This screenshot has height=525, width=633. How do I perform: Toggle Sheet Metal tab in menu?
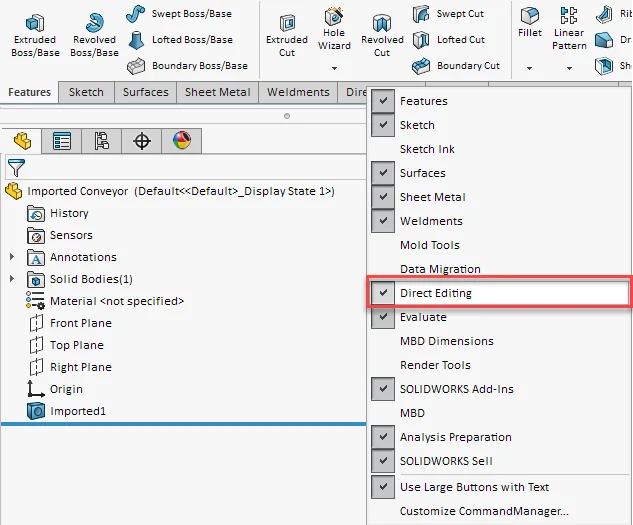[x=499, y=197]
